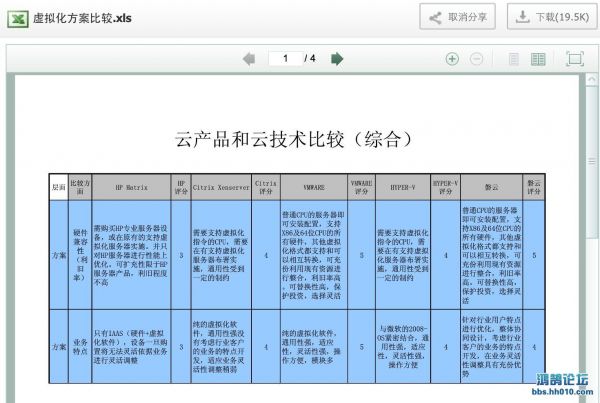
Task: Click the vertical scrollbar thumb
Action: click(x=592, y=162)
